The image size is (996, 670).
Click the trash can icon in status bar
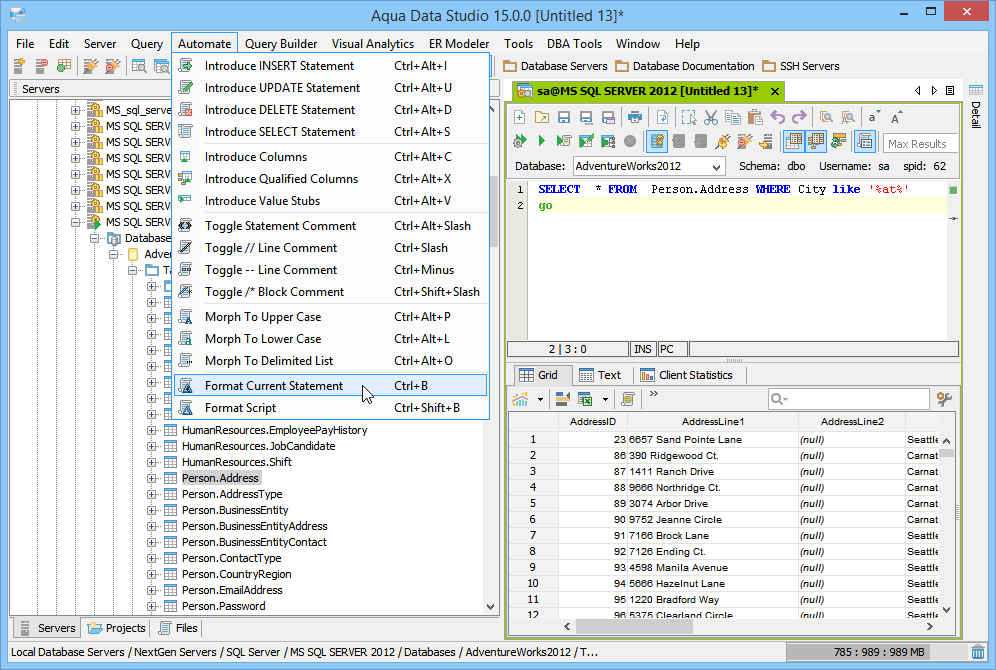[x=978, y=652]
